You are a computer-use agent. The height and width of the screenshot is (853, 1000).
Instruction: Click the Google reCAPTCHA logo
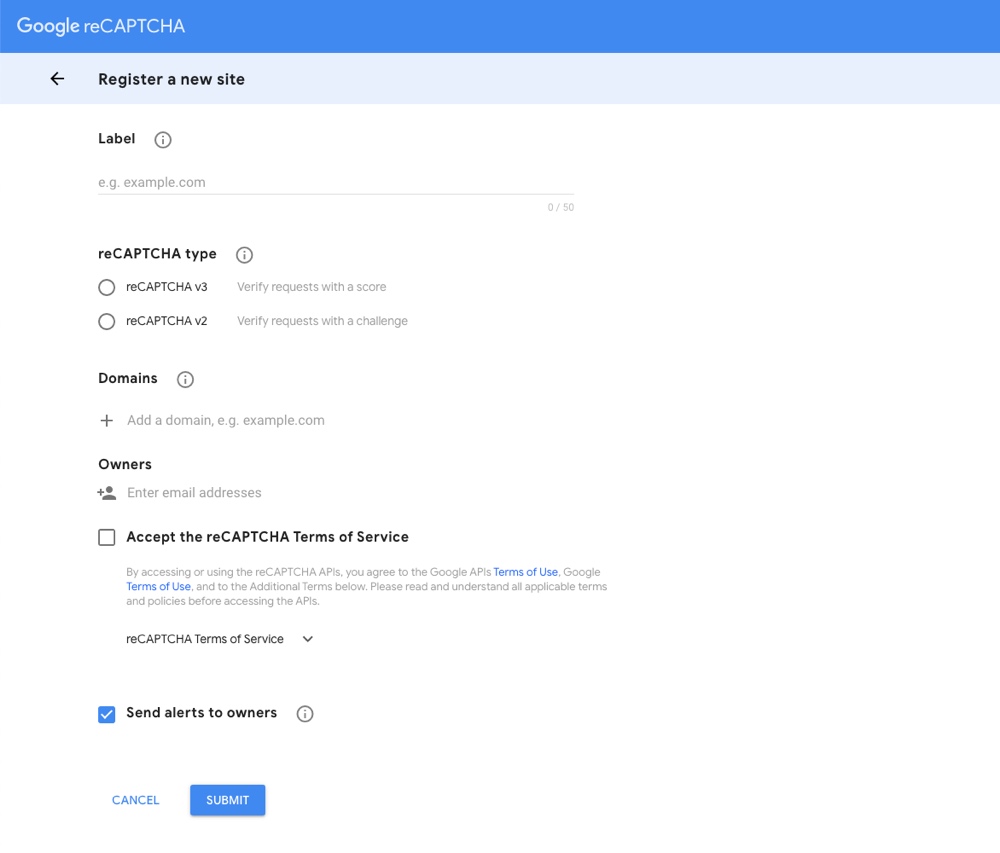click(x=101, y=26)
